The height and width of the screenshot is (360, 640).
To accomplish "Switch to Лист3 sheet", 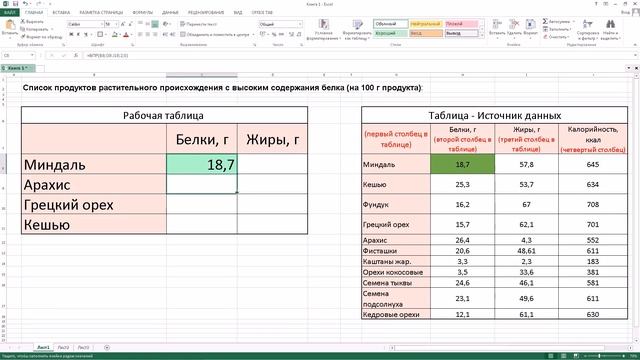I will coord(83,347).
